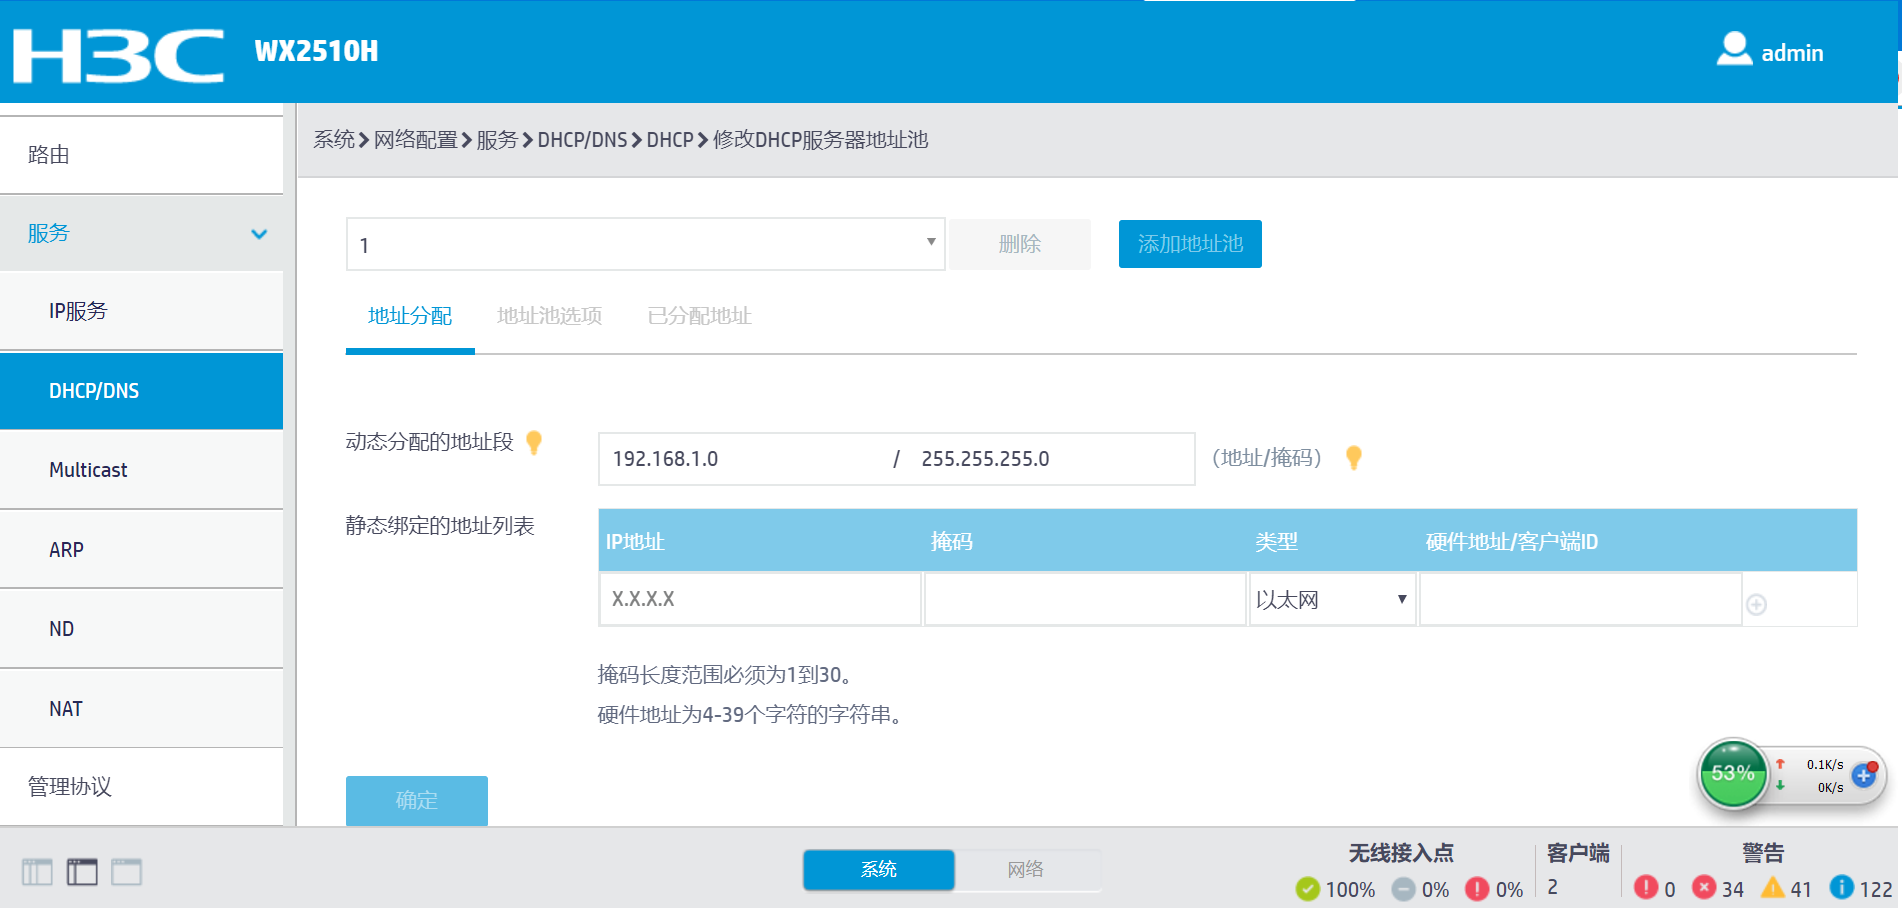This screenshot has height=908, width=1902.
Task: Click the IP地址 column header
Action: [x=635, y=542]
